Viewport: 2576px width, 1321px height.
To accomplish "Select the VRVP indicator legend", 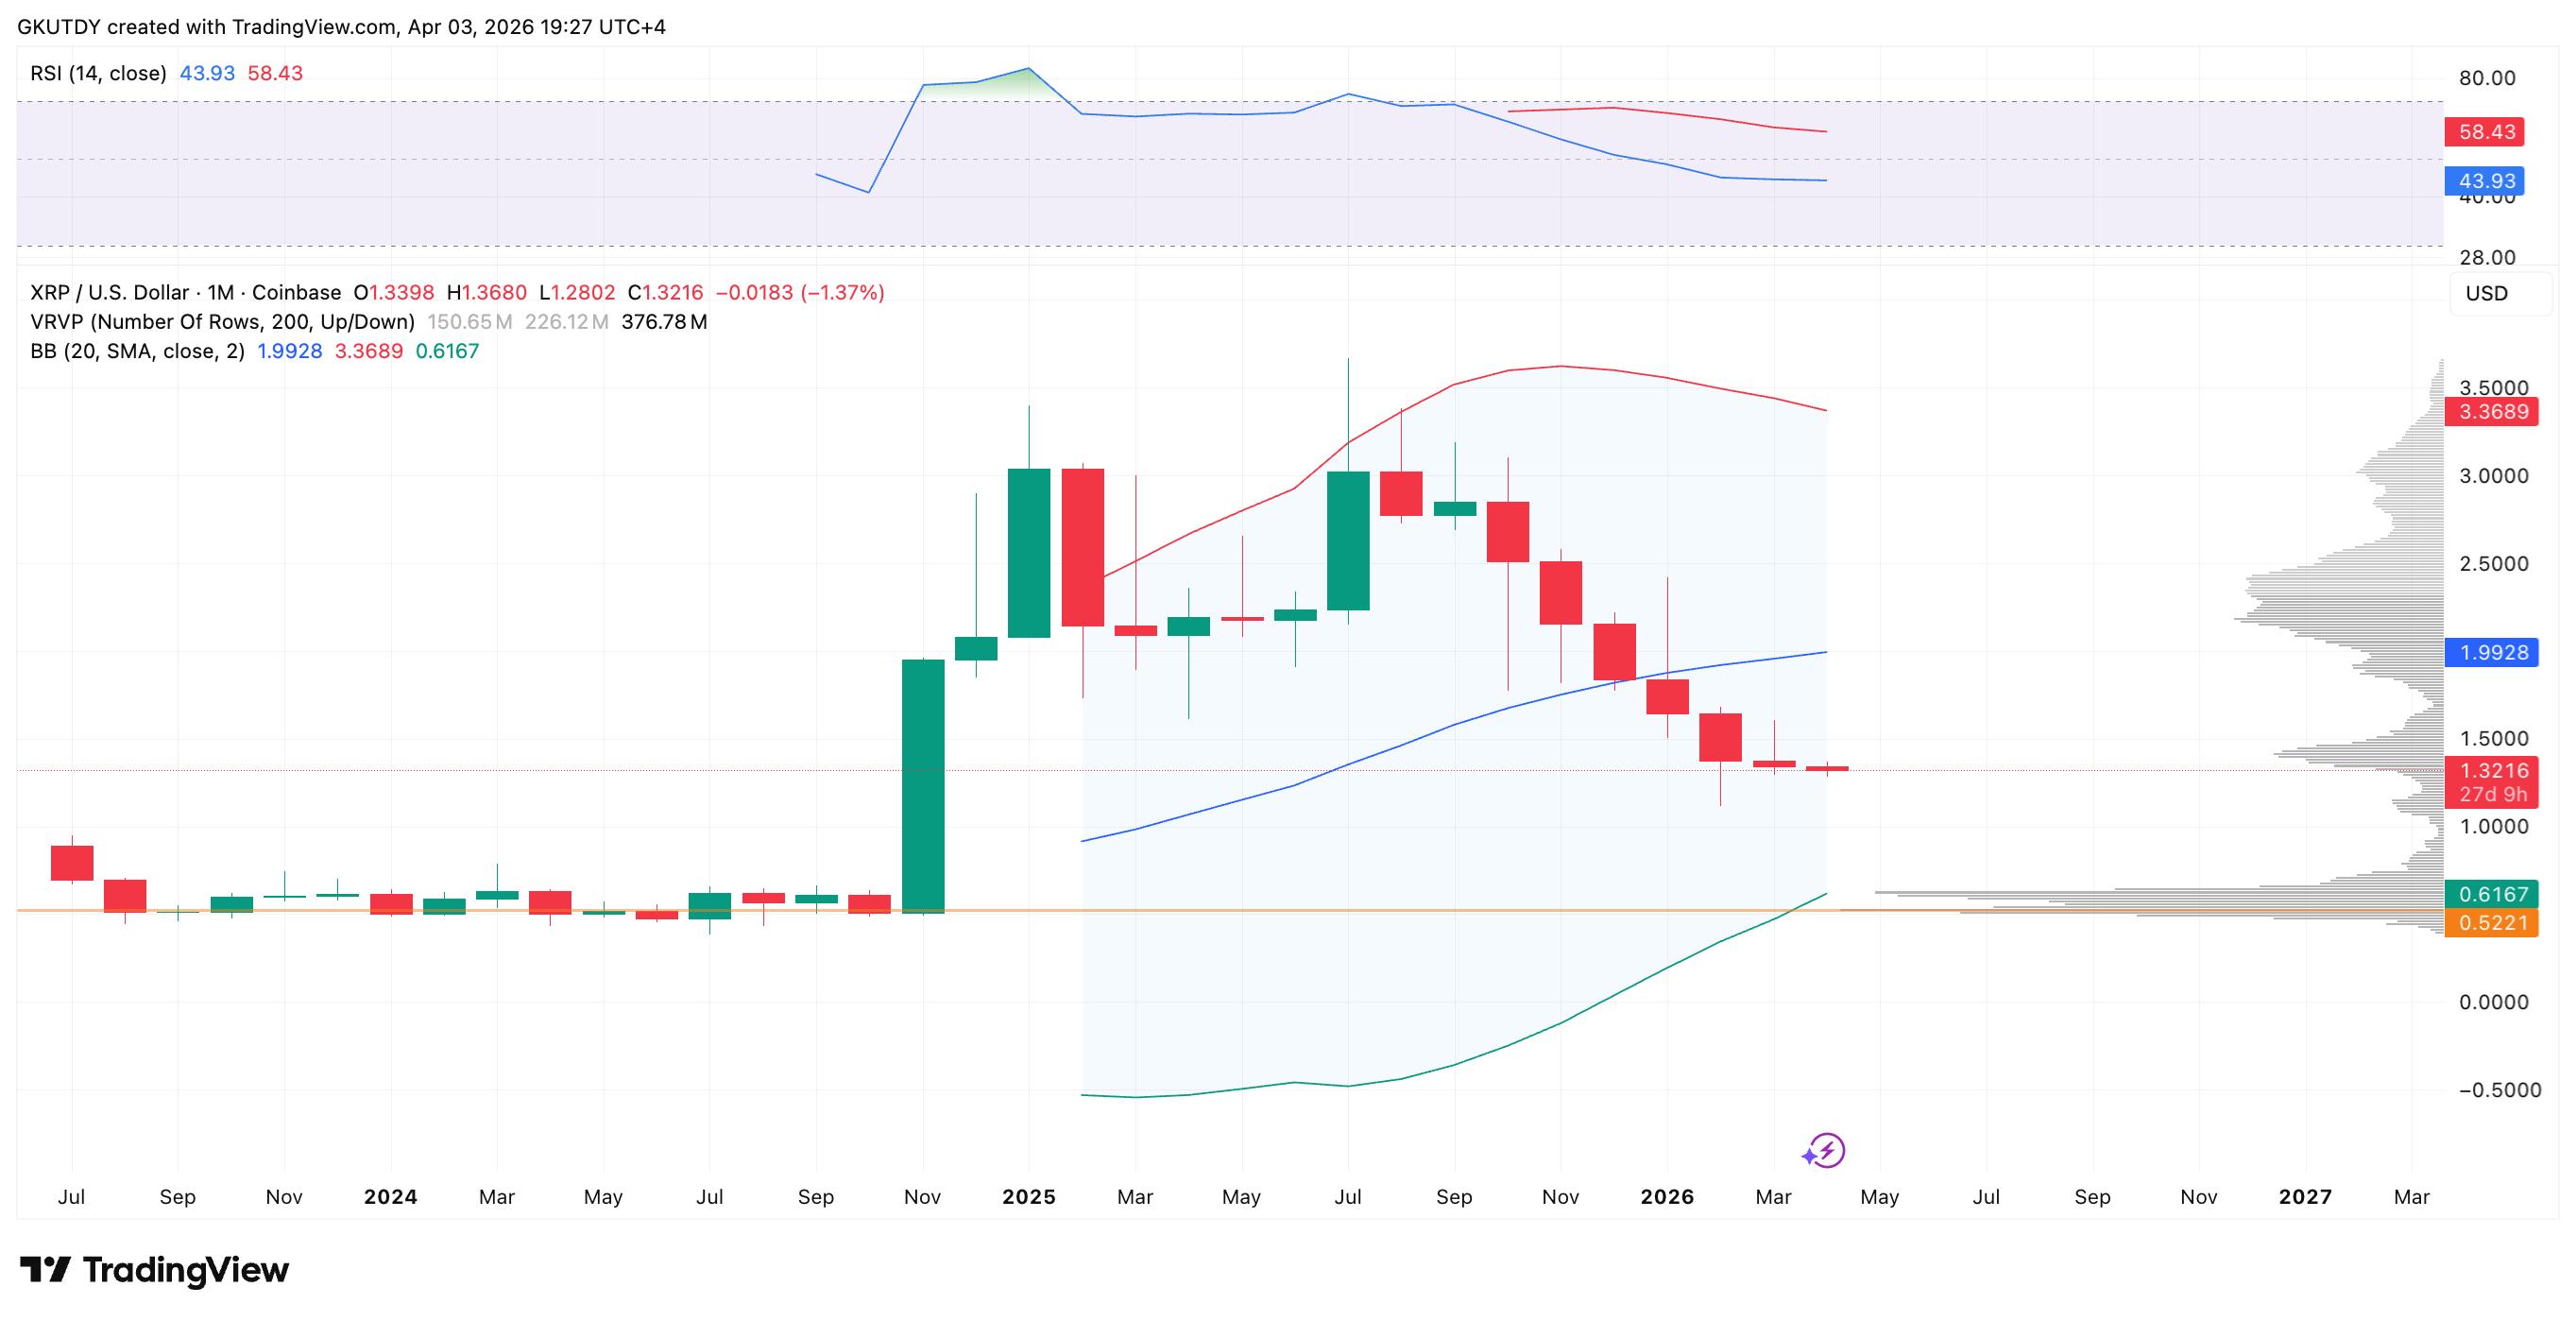I will point(222,322).
